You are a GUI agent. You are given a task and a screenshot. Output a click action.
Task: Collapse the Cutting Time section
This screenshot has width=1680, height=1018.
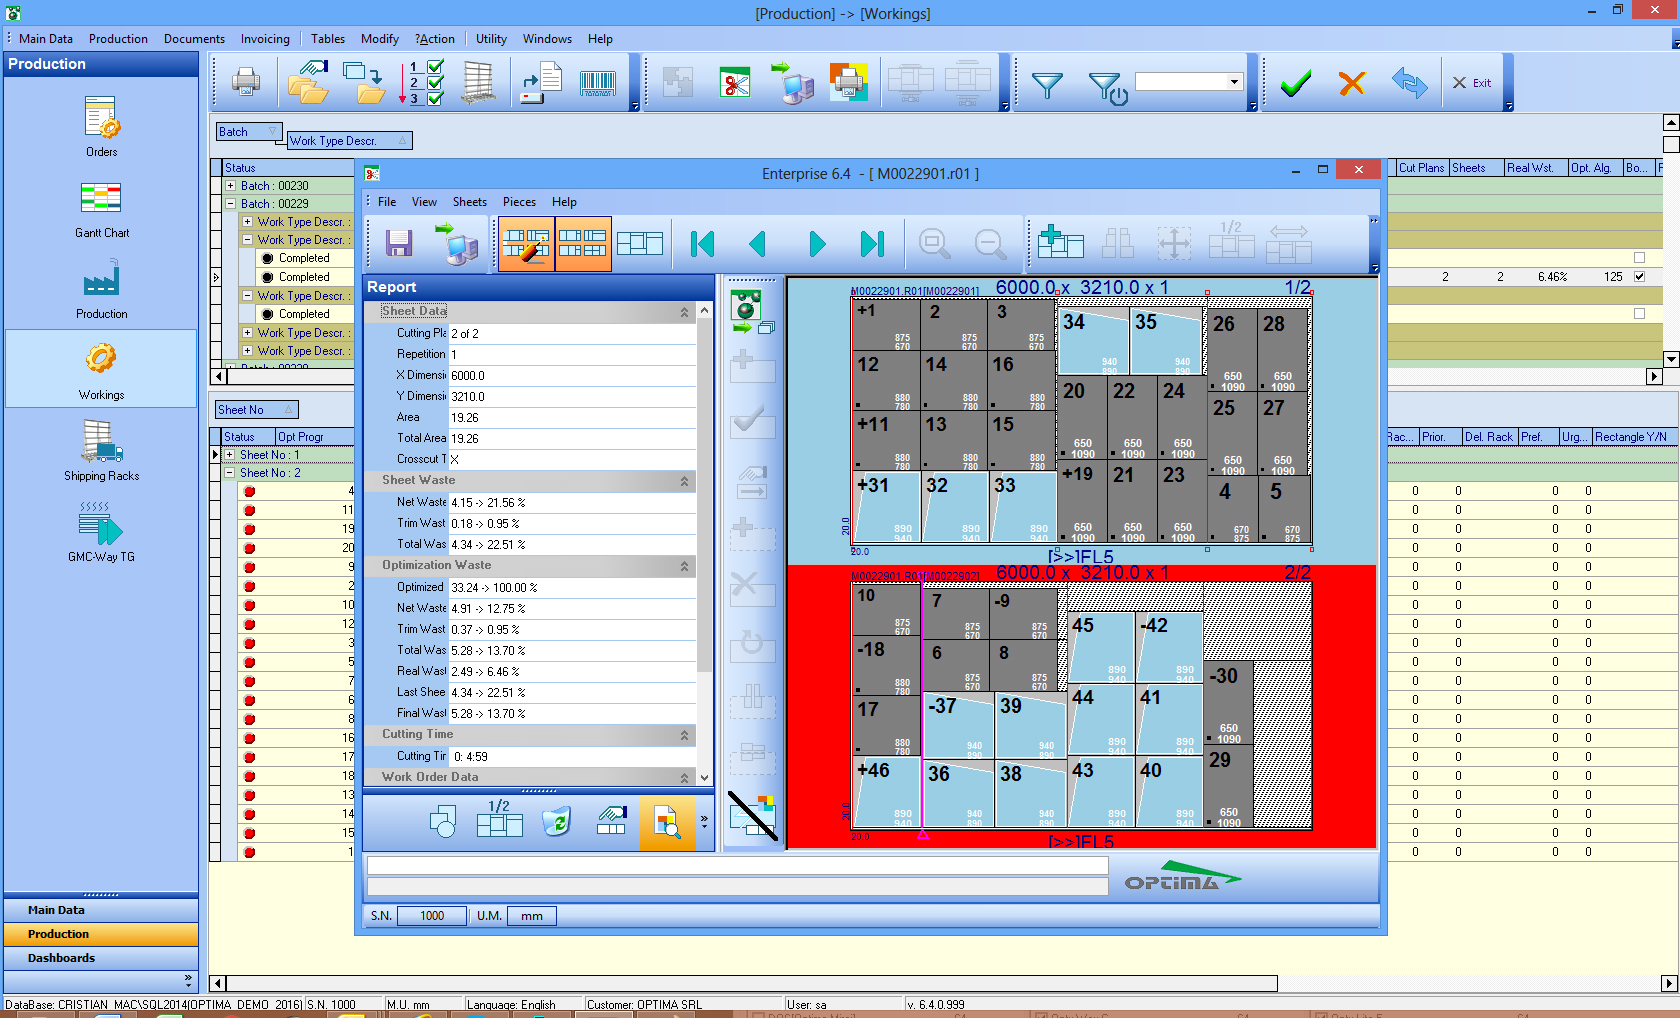point(684,735)
